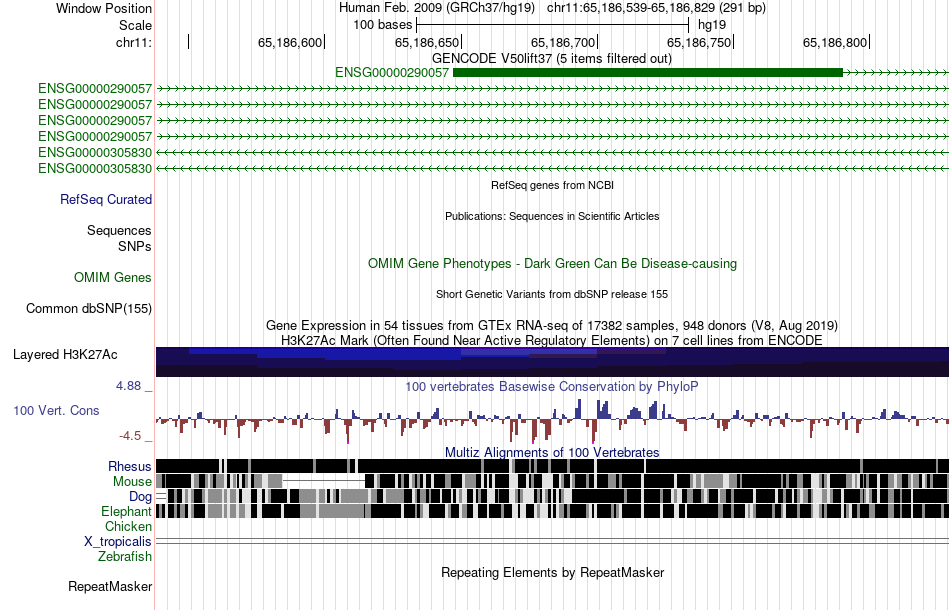Click the 65,186,750 ruler position

click(699, 42)
